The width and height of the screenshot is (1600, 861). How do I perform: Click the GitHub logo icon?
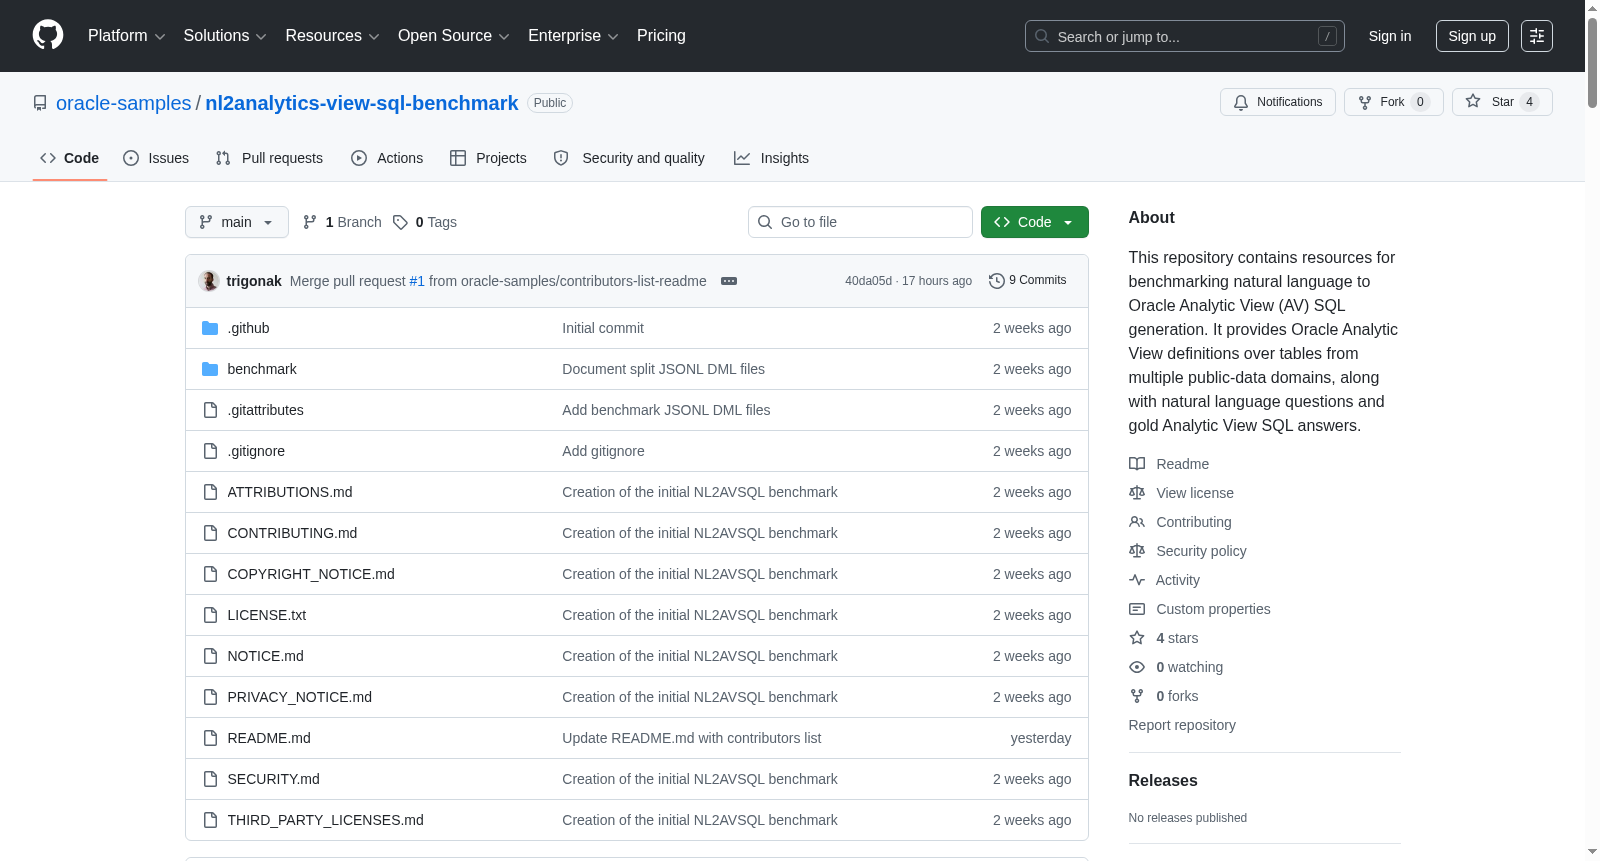pyautogui.click(x=48, y=36)
